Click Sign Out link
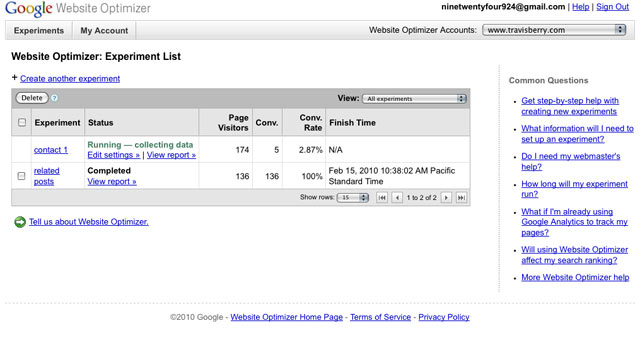 coord(612,7)
